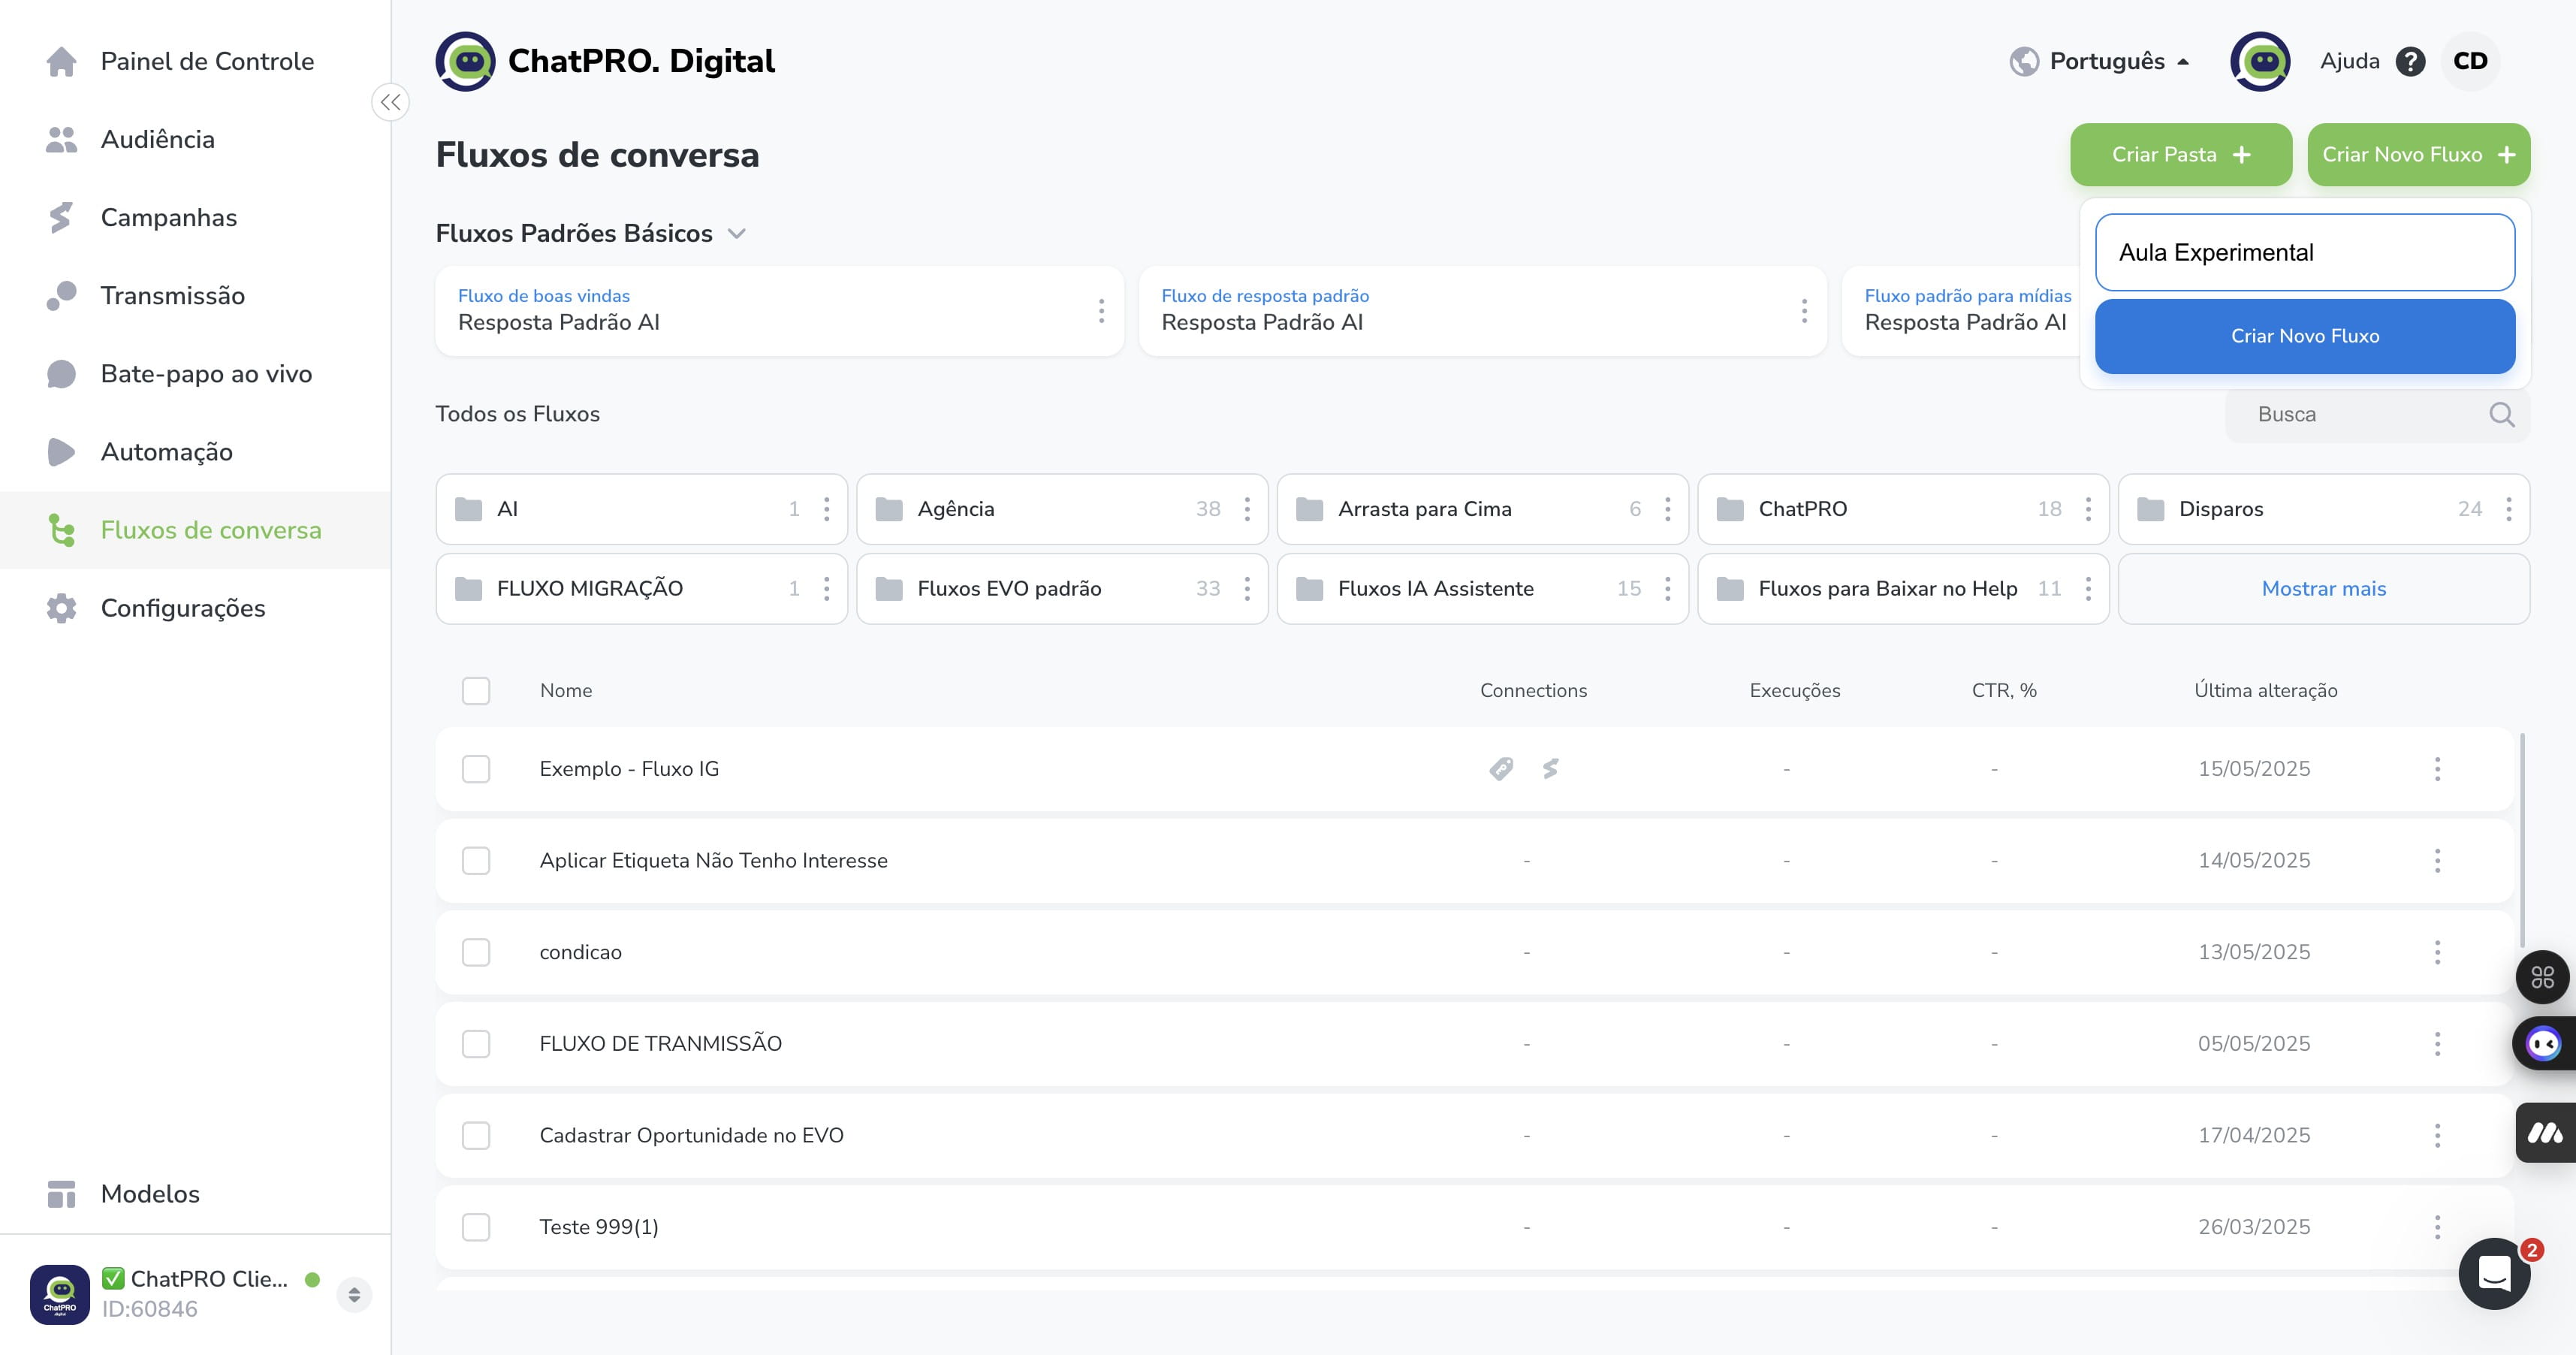The width and height of the screenshot is (2576, 1355).
Task: Open row actions for Teste 999(1)
Action: coord(2437,1227)
